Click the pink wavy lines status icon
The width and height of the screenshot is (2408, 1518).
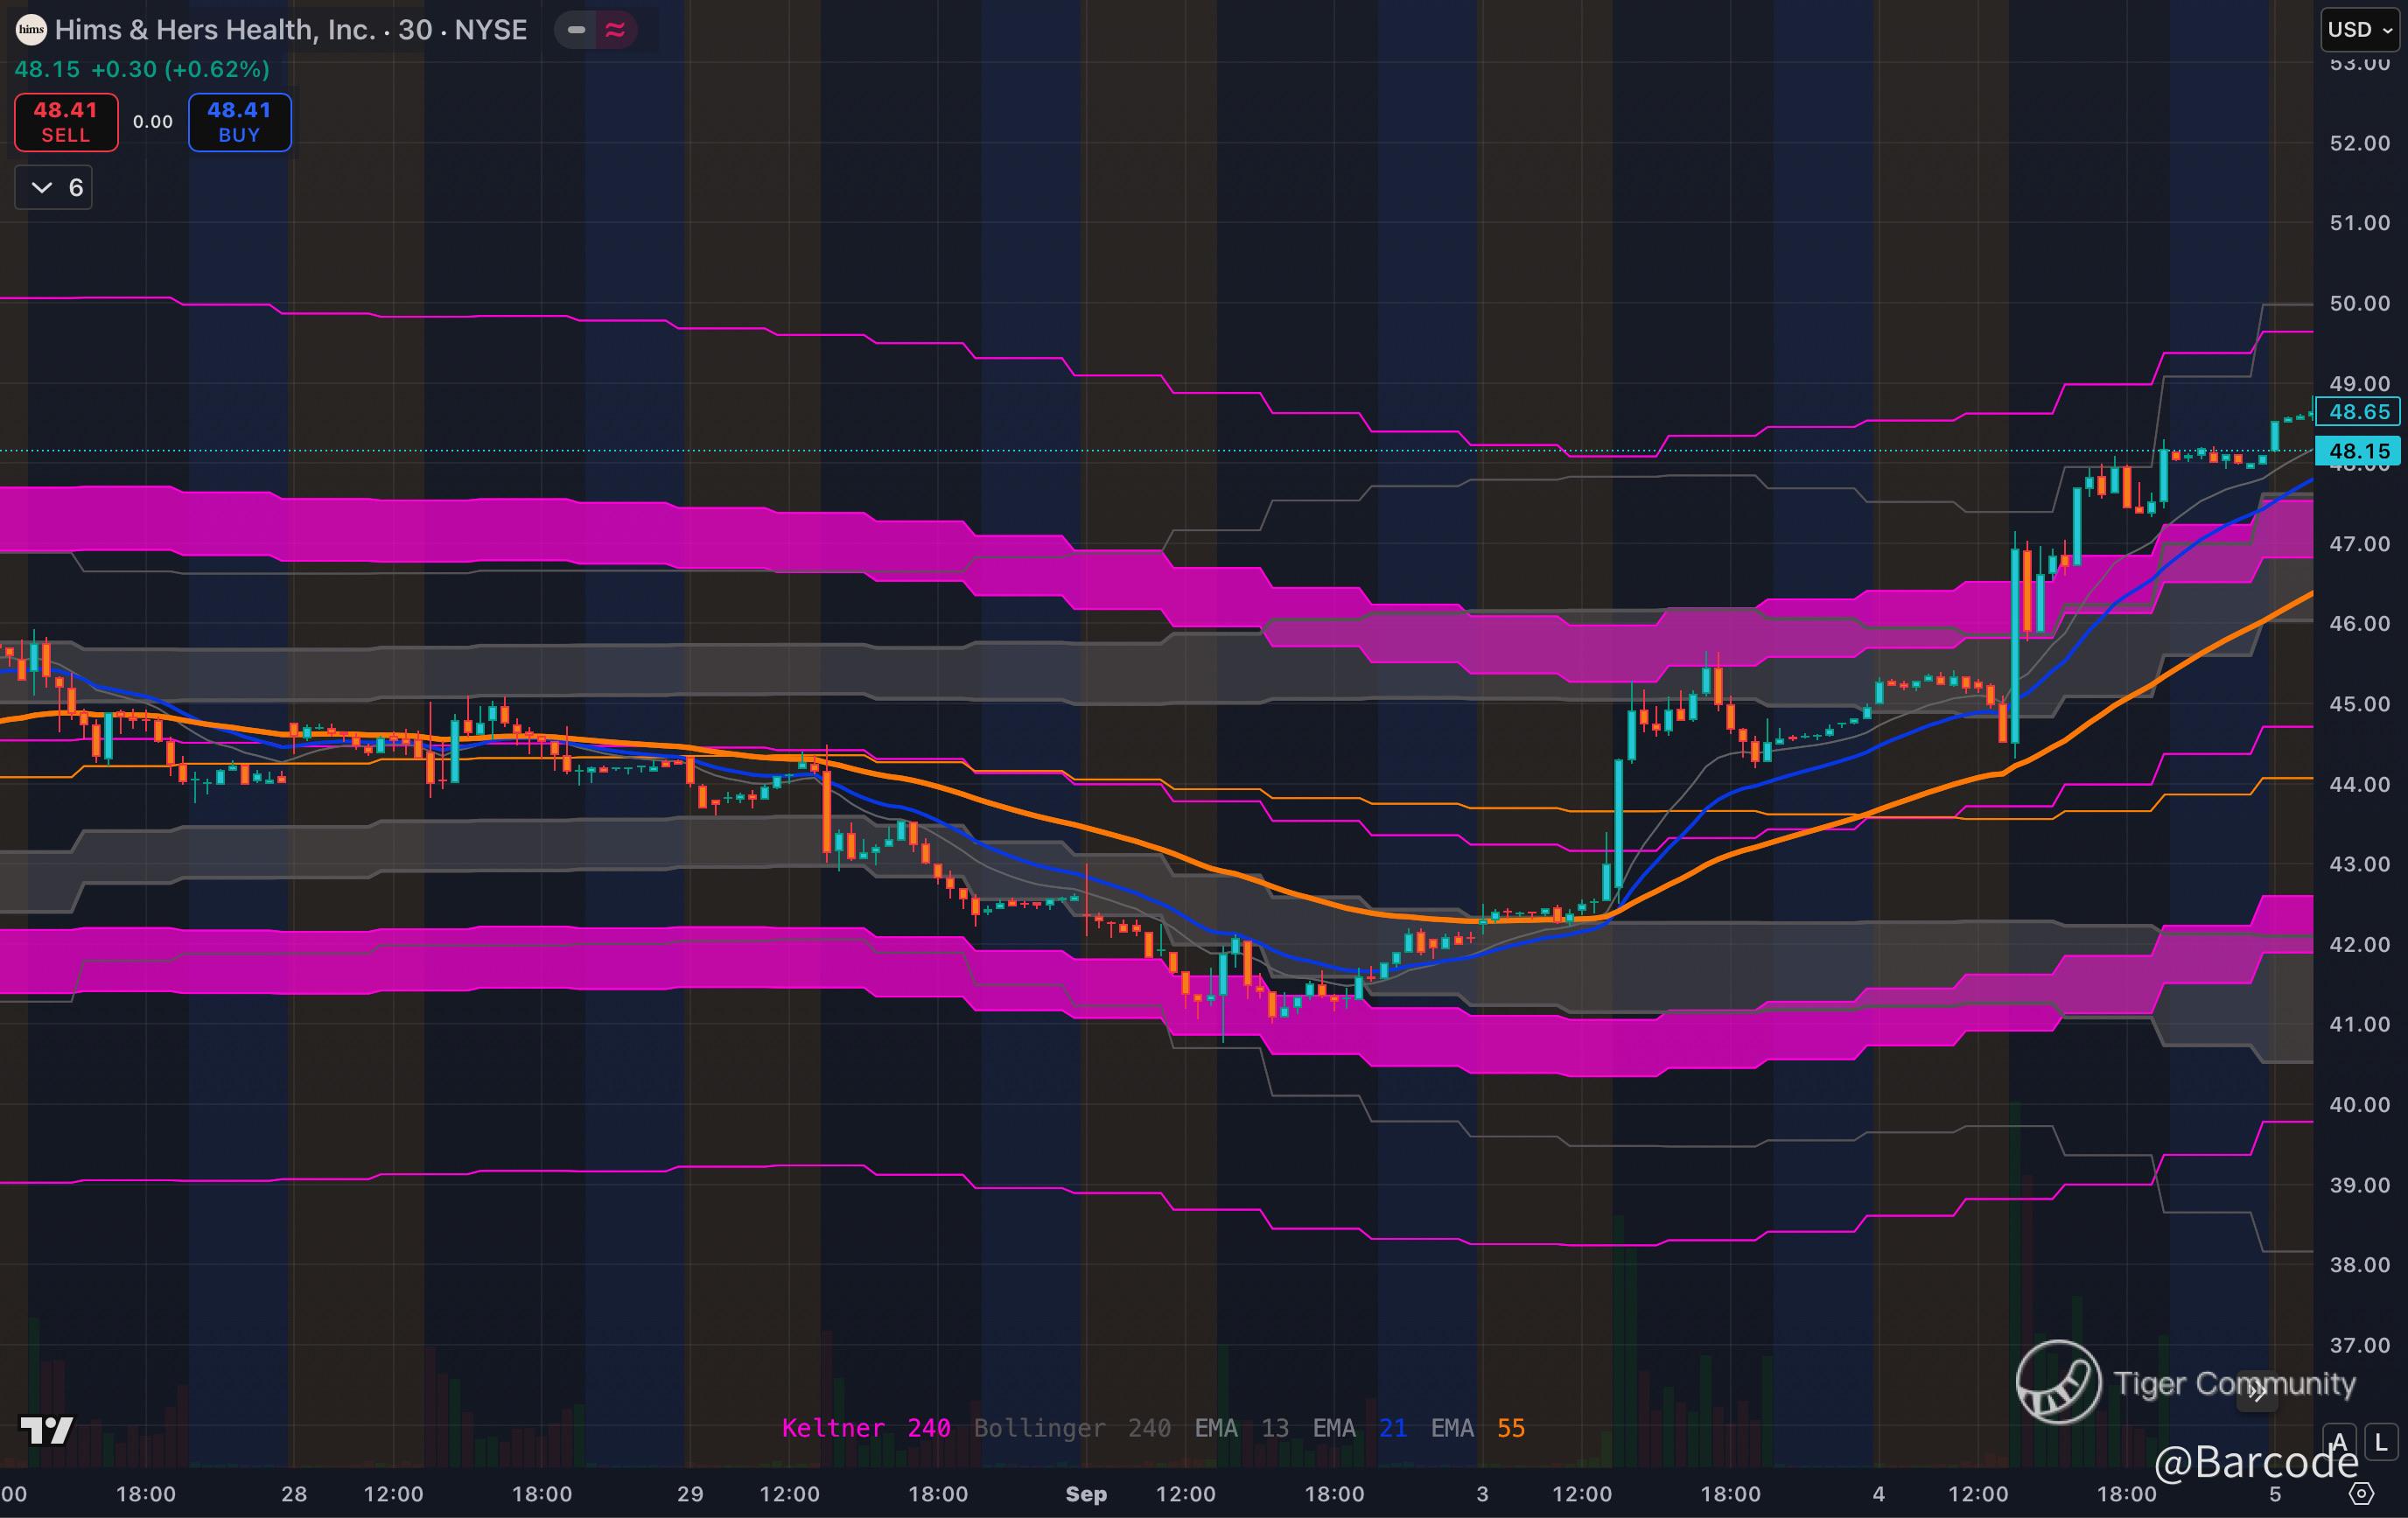(615, 30)
